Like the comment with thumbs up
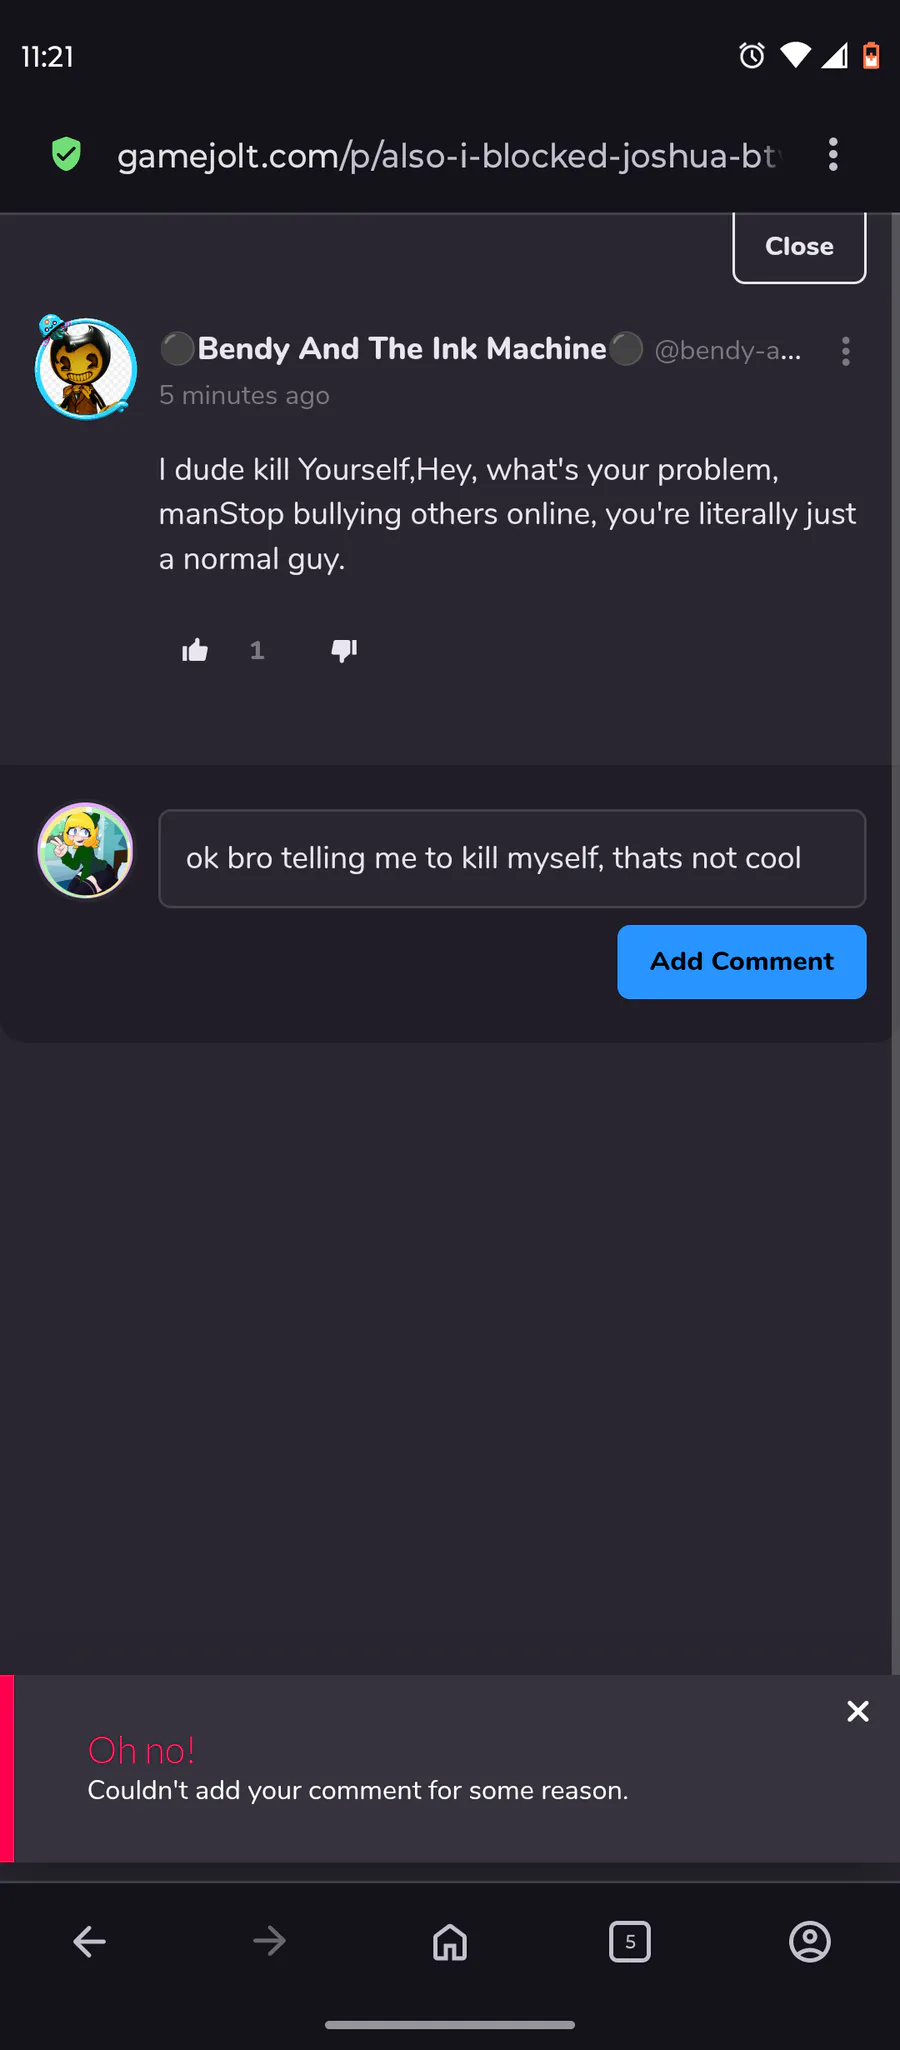Viewport: 900px width, 2050px height. [195, 651]
